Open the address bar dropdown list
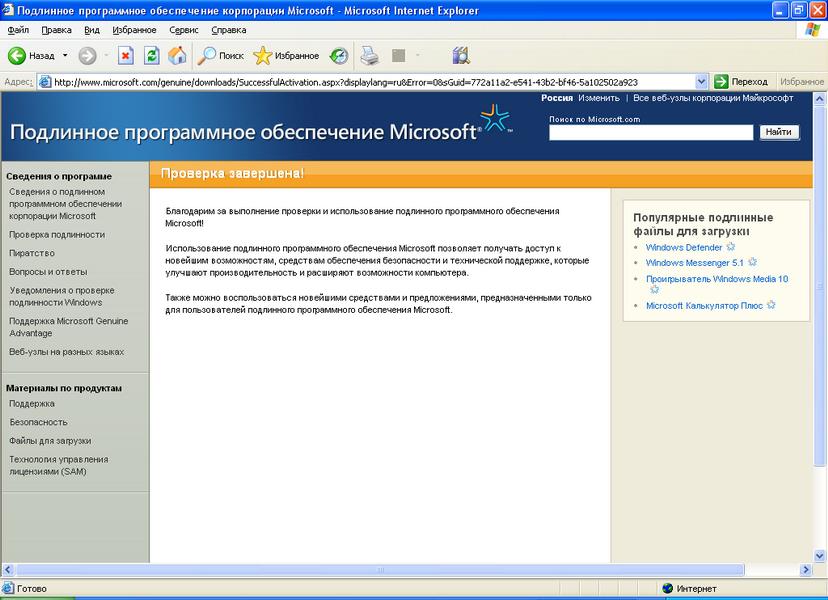The height and width of the screenshot is (600, 828). [701, 82]
